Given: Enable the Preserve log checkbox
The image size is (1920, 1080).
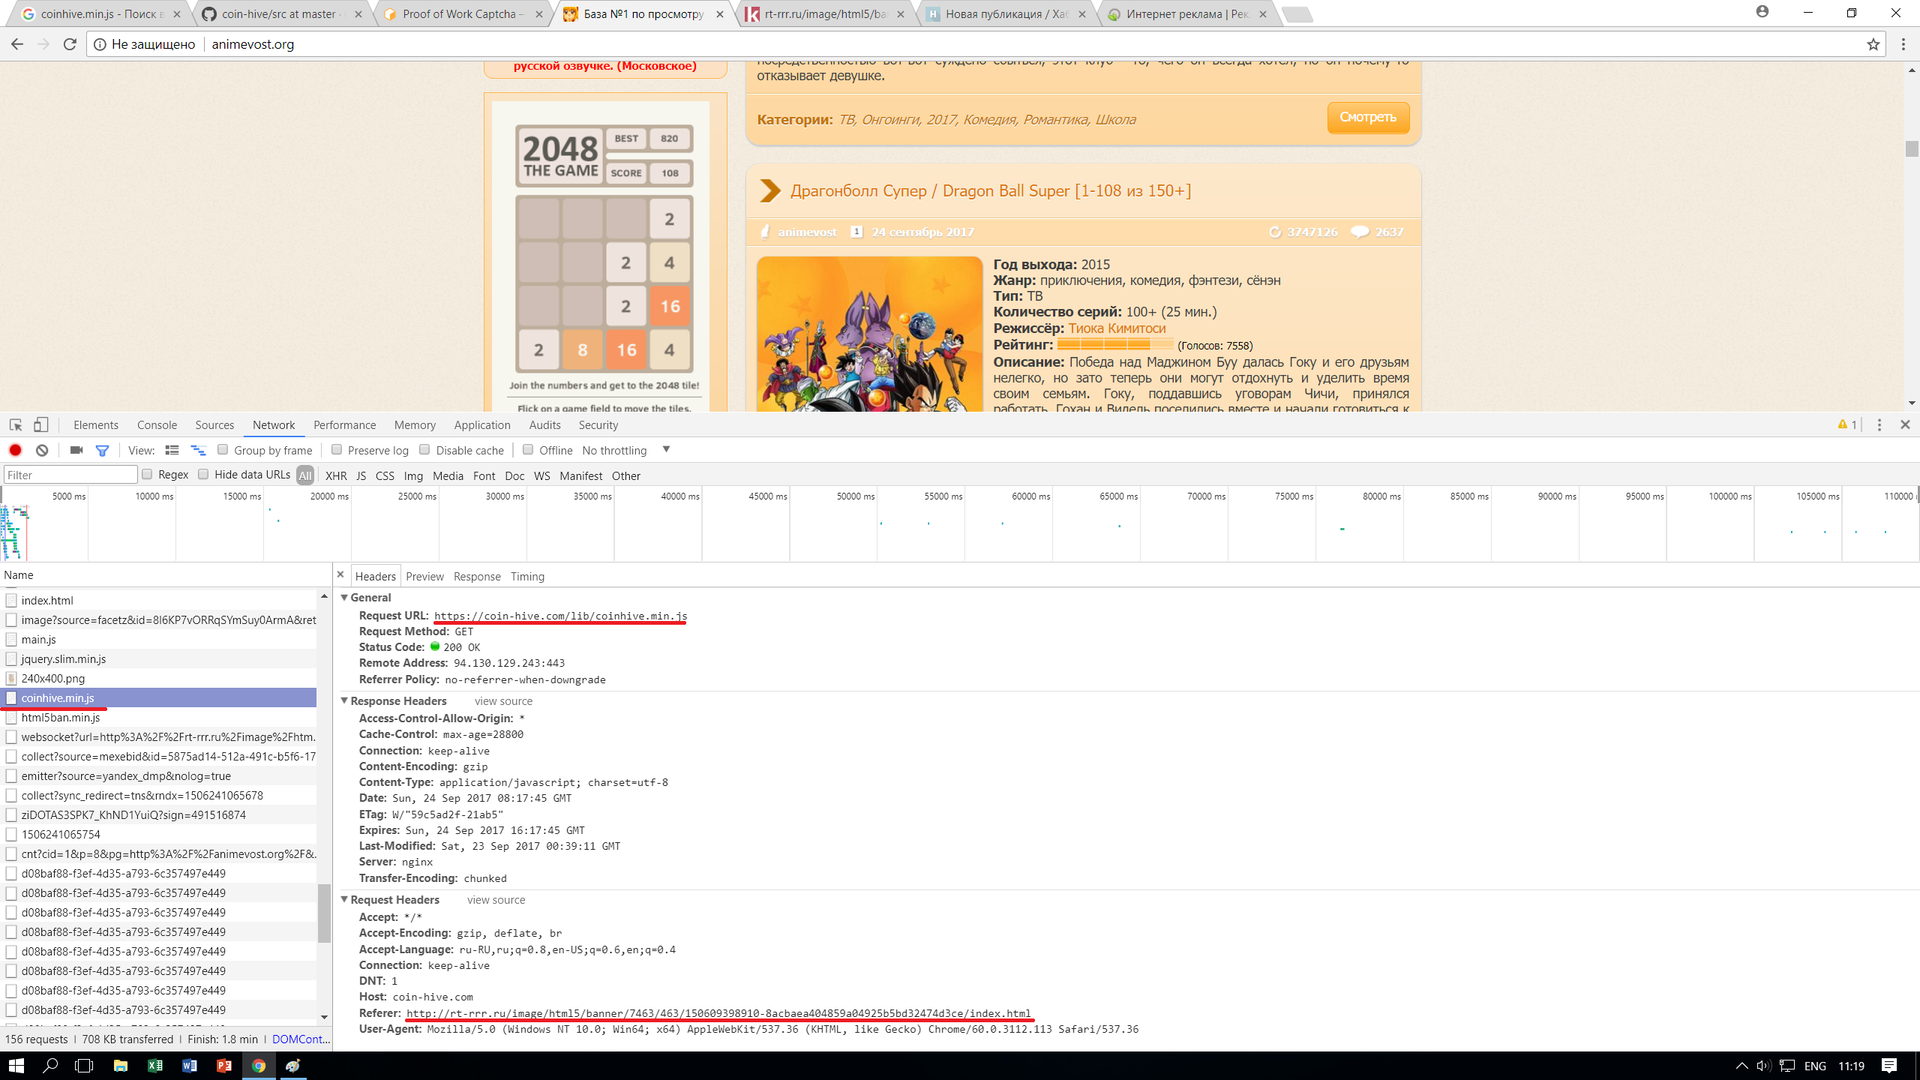Looking at the screenshot, I should pos(337,450).
